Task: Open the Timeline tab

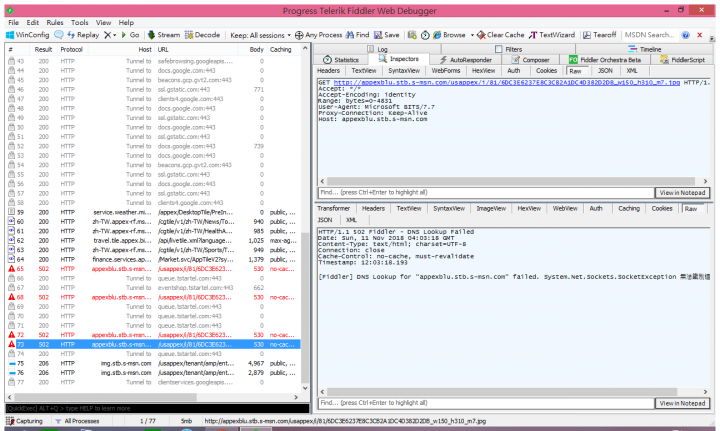Action: click(645, 49)
